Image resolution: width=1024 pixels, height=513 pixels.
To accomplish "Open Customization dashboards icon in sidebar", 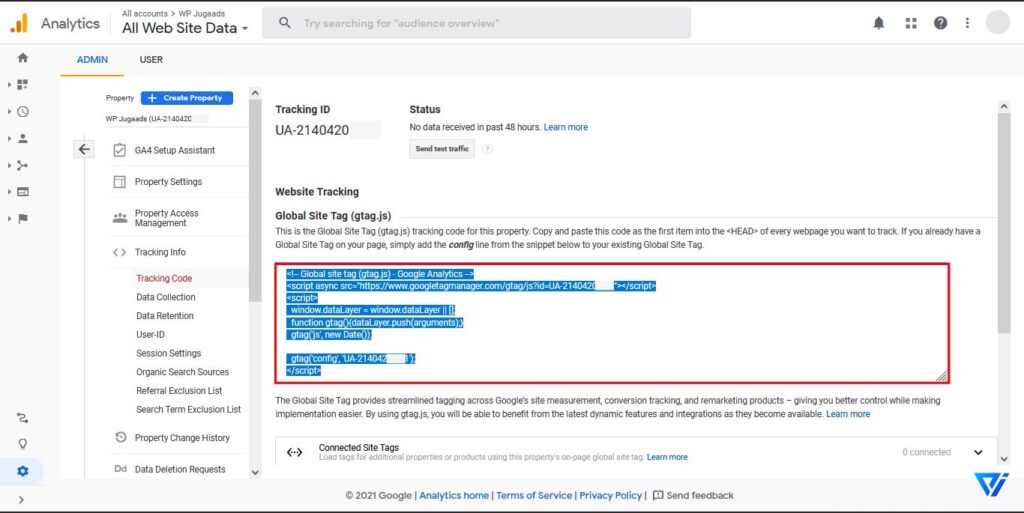I will (23, 85).
